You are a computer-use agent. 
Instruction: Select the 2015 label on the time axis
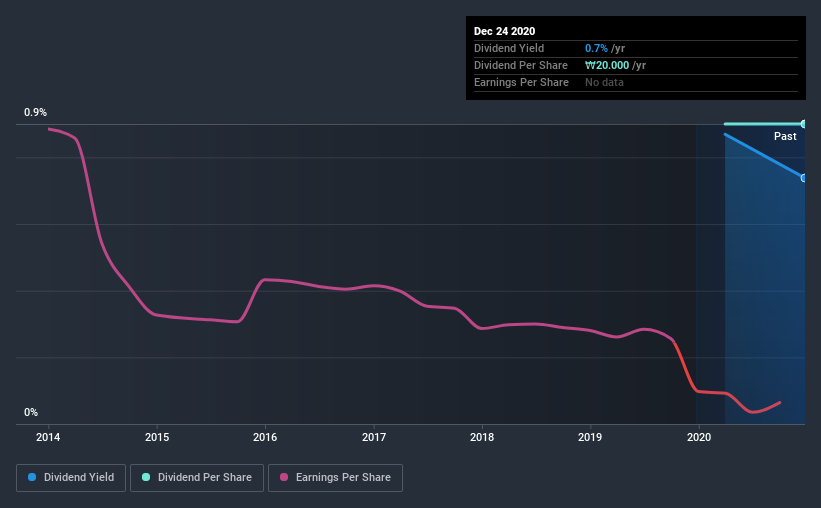(x=157, y=437)
